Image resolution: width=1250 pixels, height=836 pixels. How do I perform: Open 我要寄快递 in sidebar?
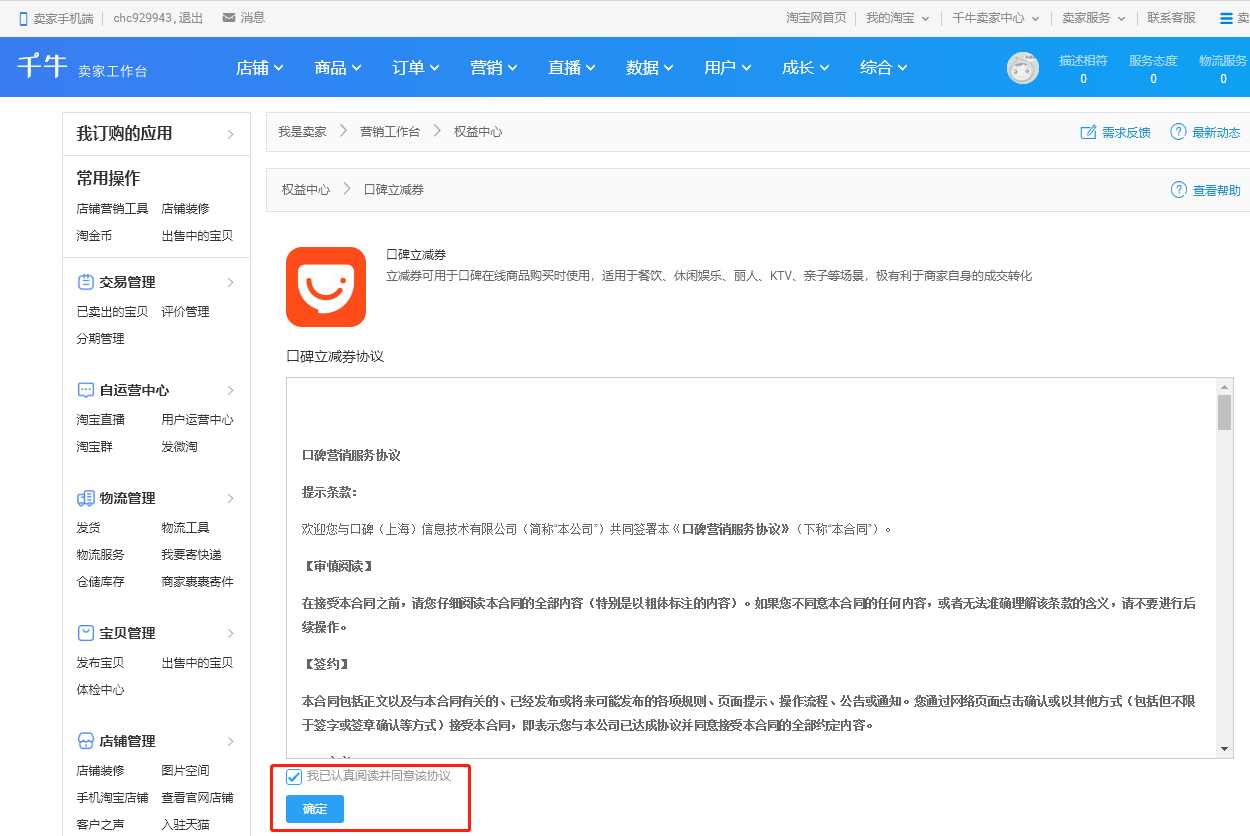click(x=191, y=555)
